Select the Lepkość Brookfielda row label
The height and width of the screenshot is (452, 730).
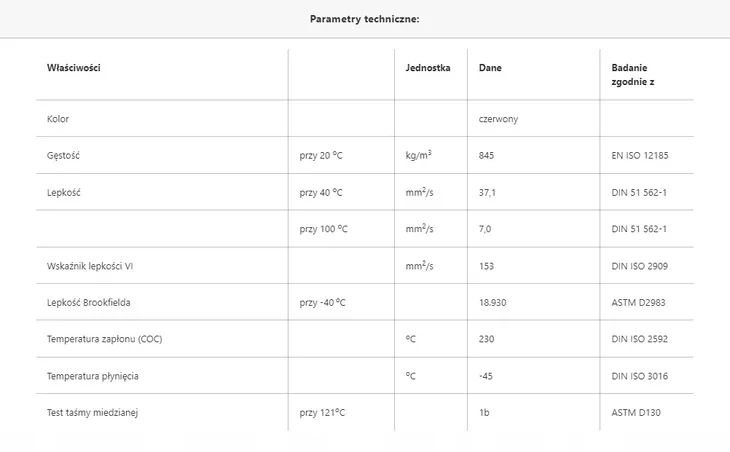pos(88,303)
